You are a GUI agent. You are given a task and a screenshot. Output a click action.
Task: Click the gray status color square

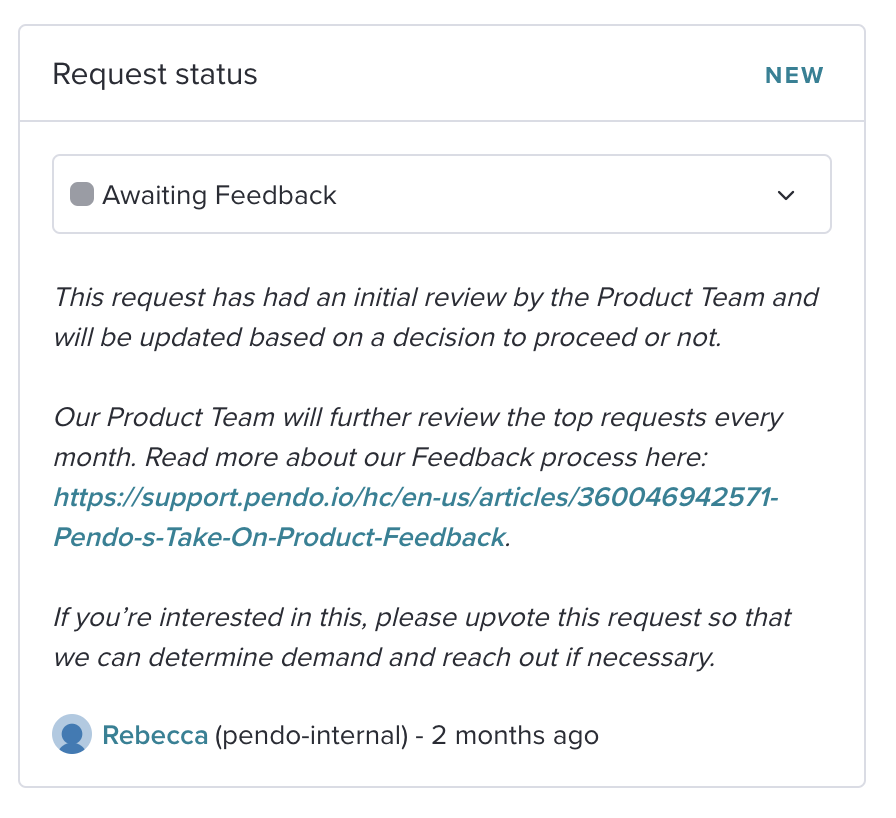82,194
